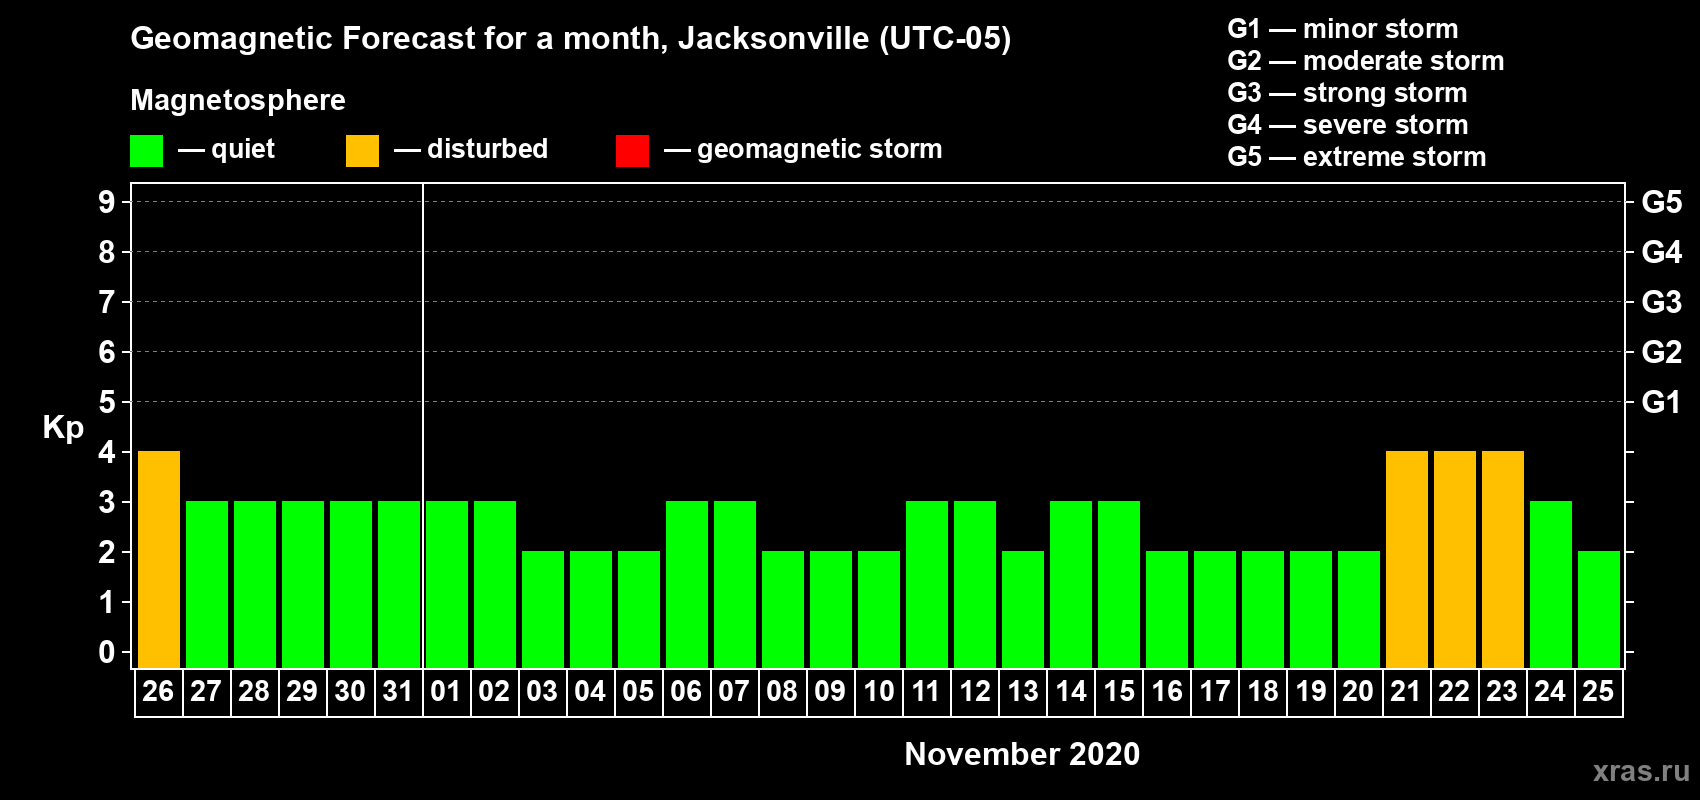The image size is (1700, 800).
Task: Click date label 14 on the axis
Action: pos(1071,691)
